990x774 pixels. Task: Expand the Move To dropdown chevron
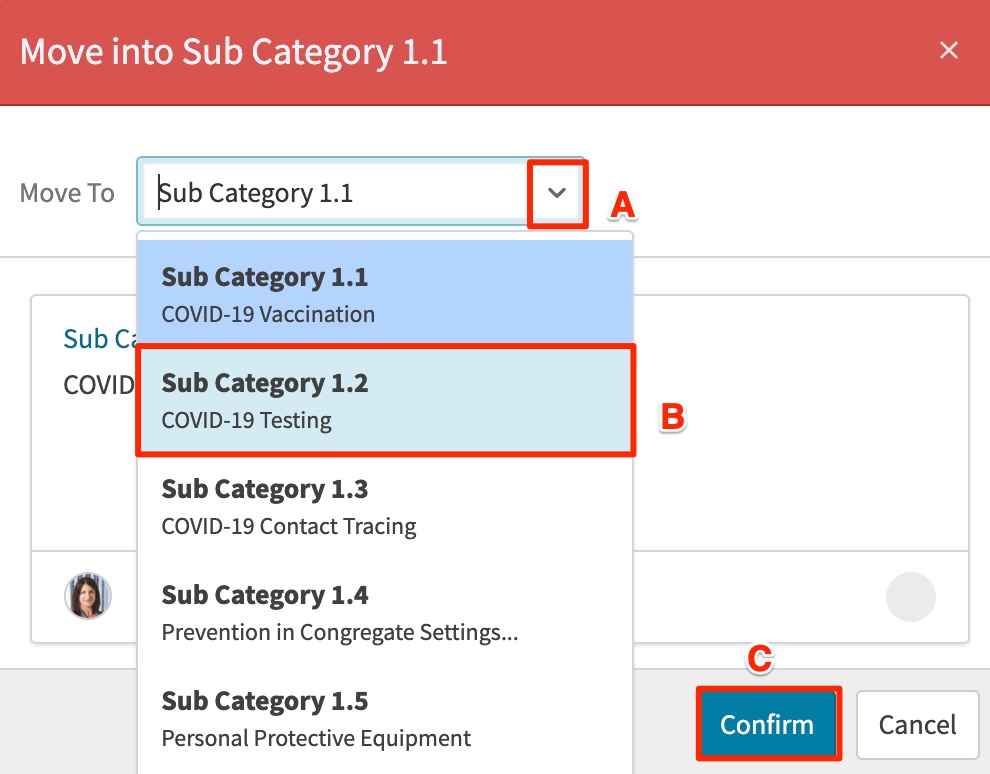(557, 193)
